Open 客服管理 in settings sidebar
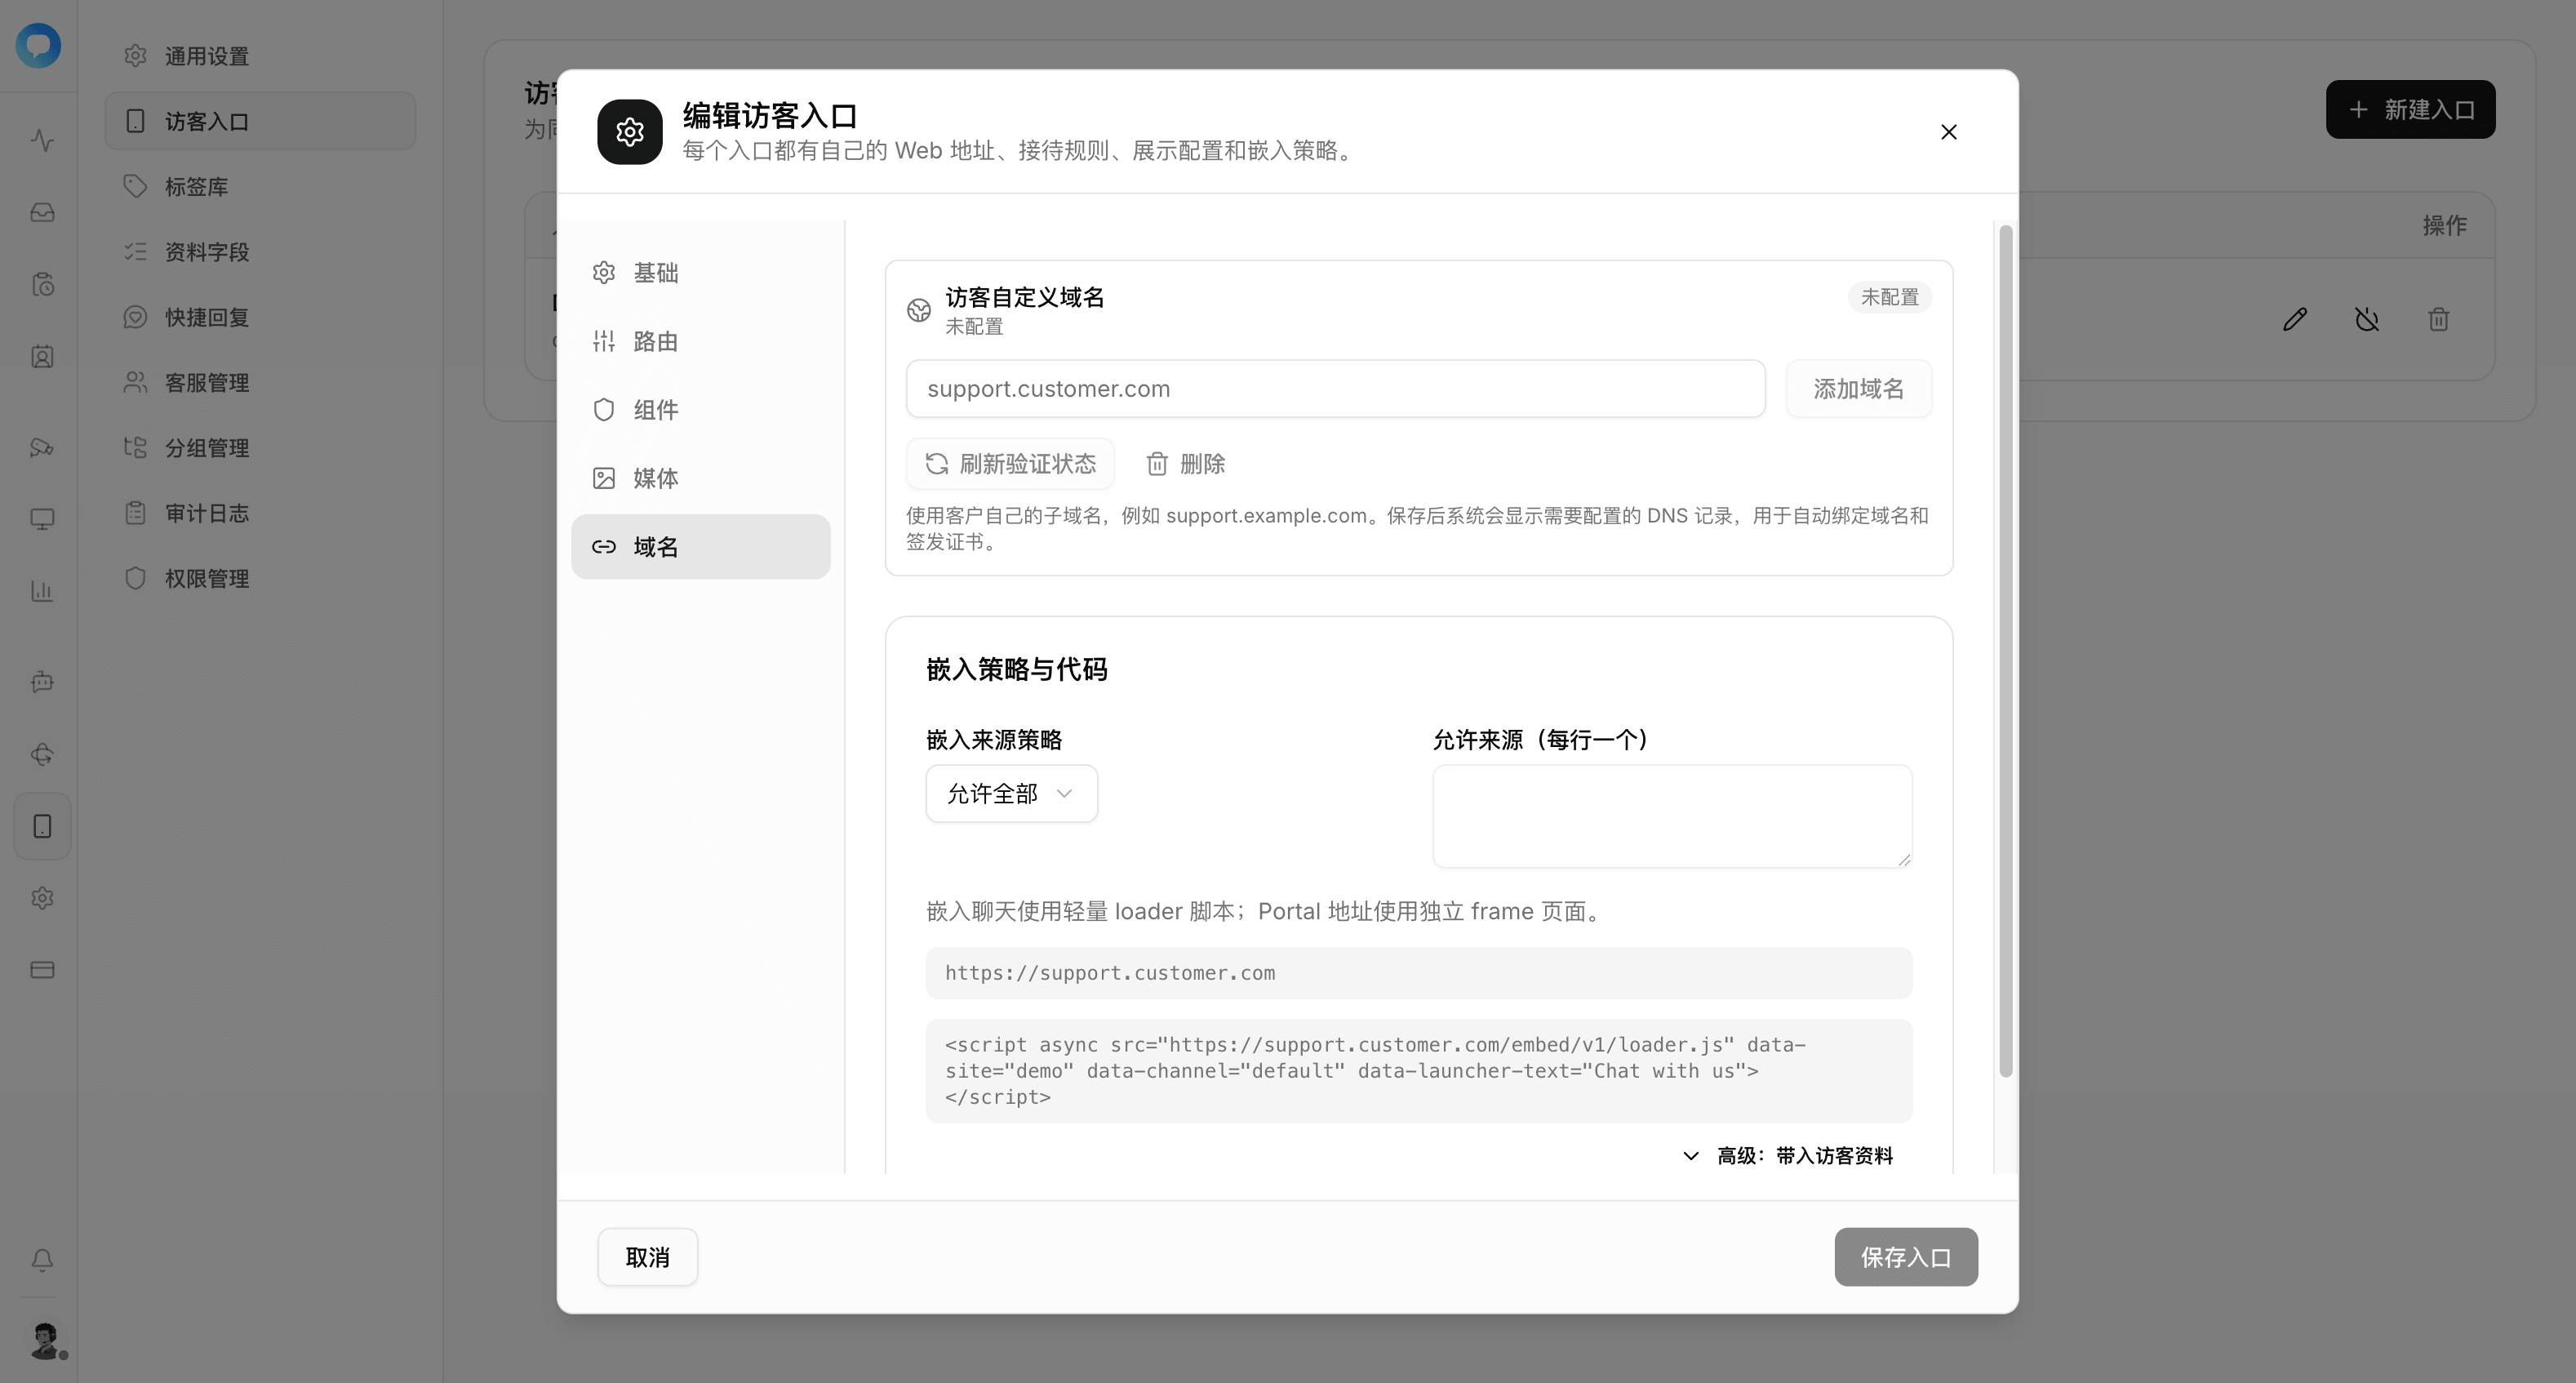The image size is (2576, 1383). 260,383
